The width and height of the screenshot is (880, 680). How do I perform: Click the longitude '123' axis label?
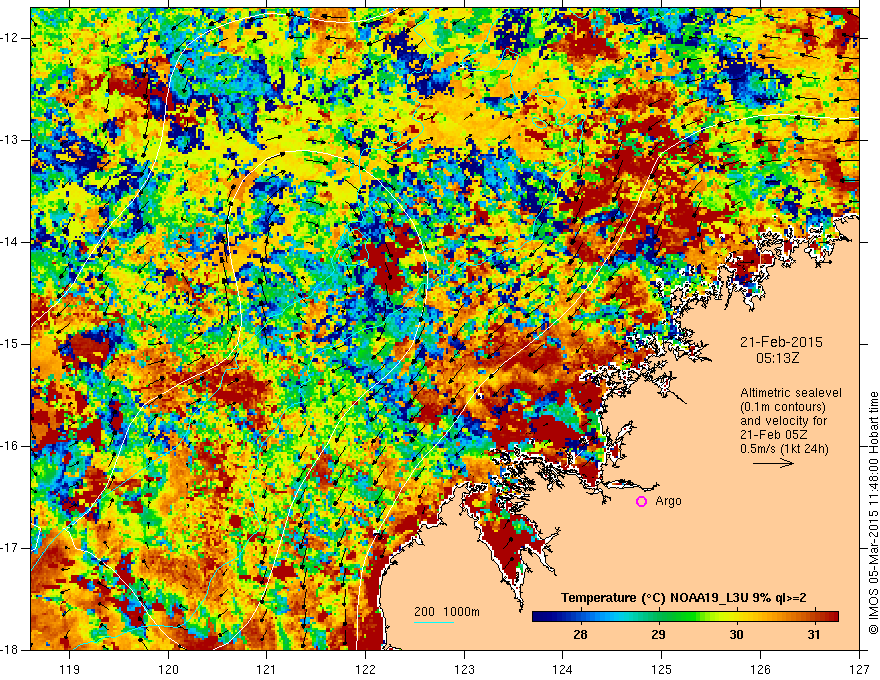coord(464,669)
